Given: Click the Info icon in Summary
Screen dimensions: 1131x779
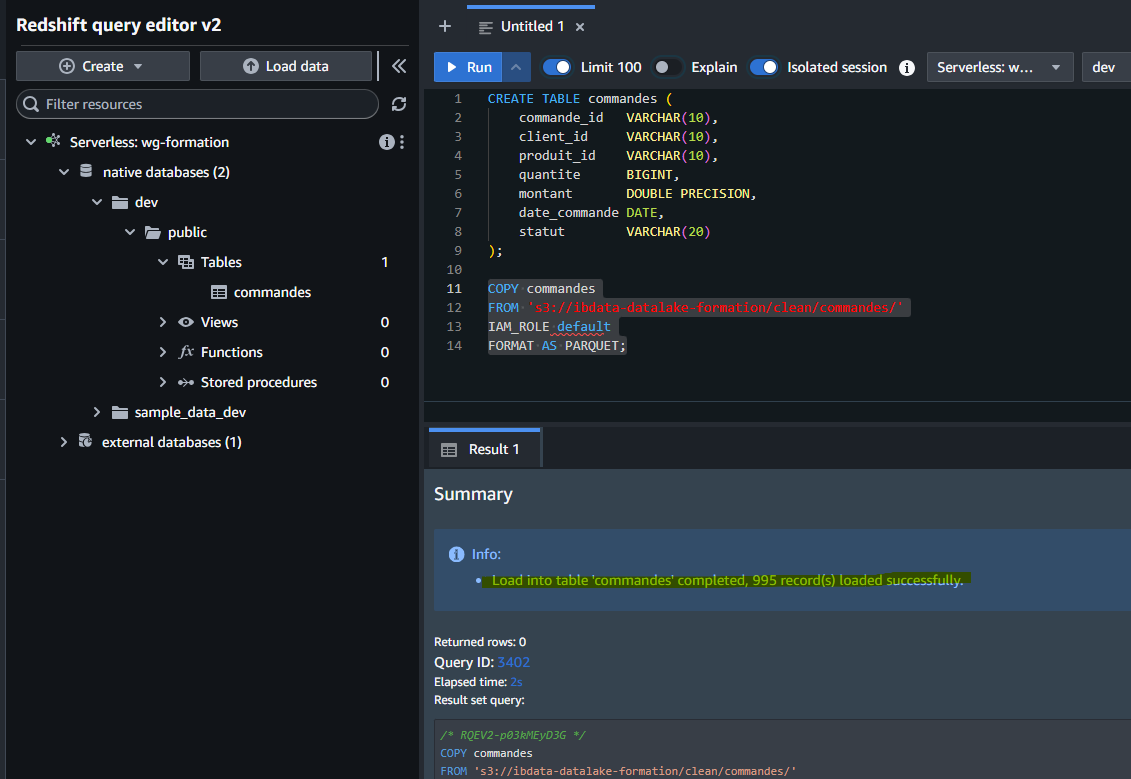Looking at the screenshot, I should [x=457, y=554].
